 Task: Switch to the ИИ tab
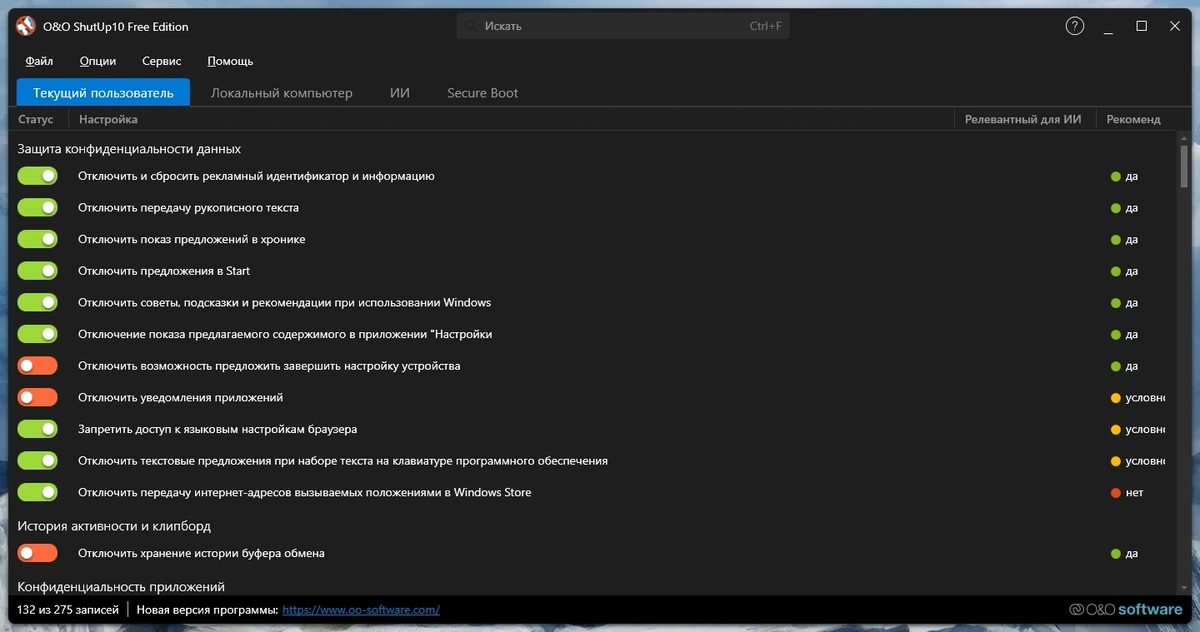(400, 93)
